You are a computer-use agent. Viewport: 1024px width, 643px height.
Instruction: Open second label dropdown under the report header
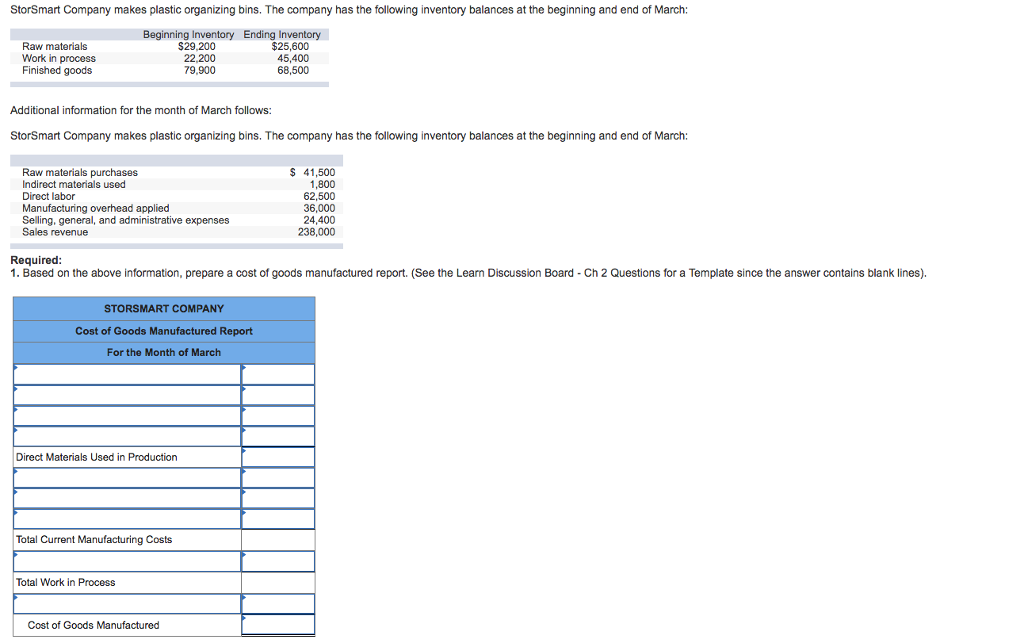point(127,396)
